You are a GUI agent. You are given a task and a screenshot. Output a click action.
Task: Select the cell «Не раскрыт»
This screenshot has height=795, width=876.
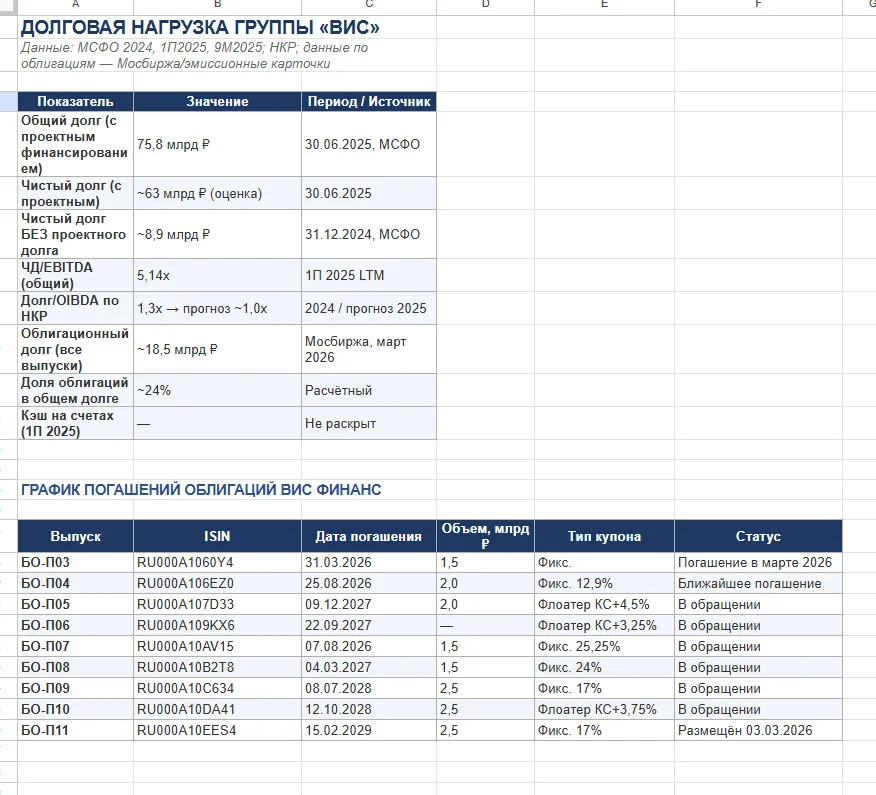pos(369,423)
